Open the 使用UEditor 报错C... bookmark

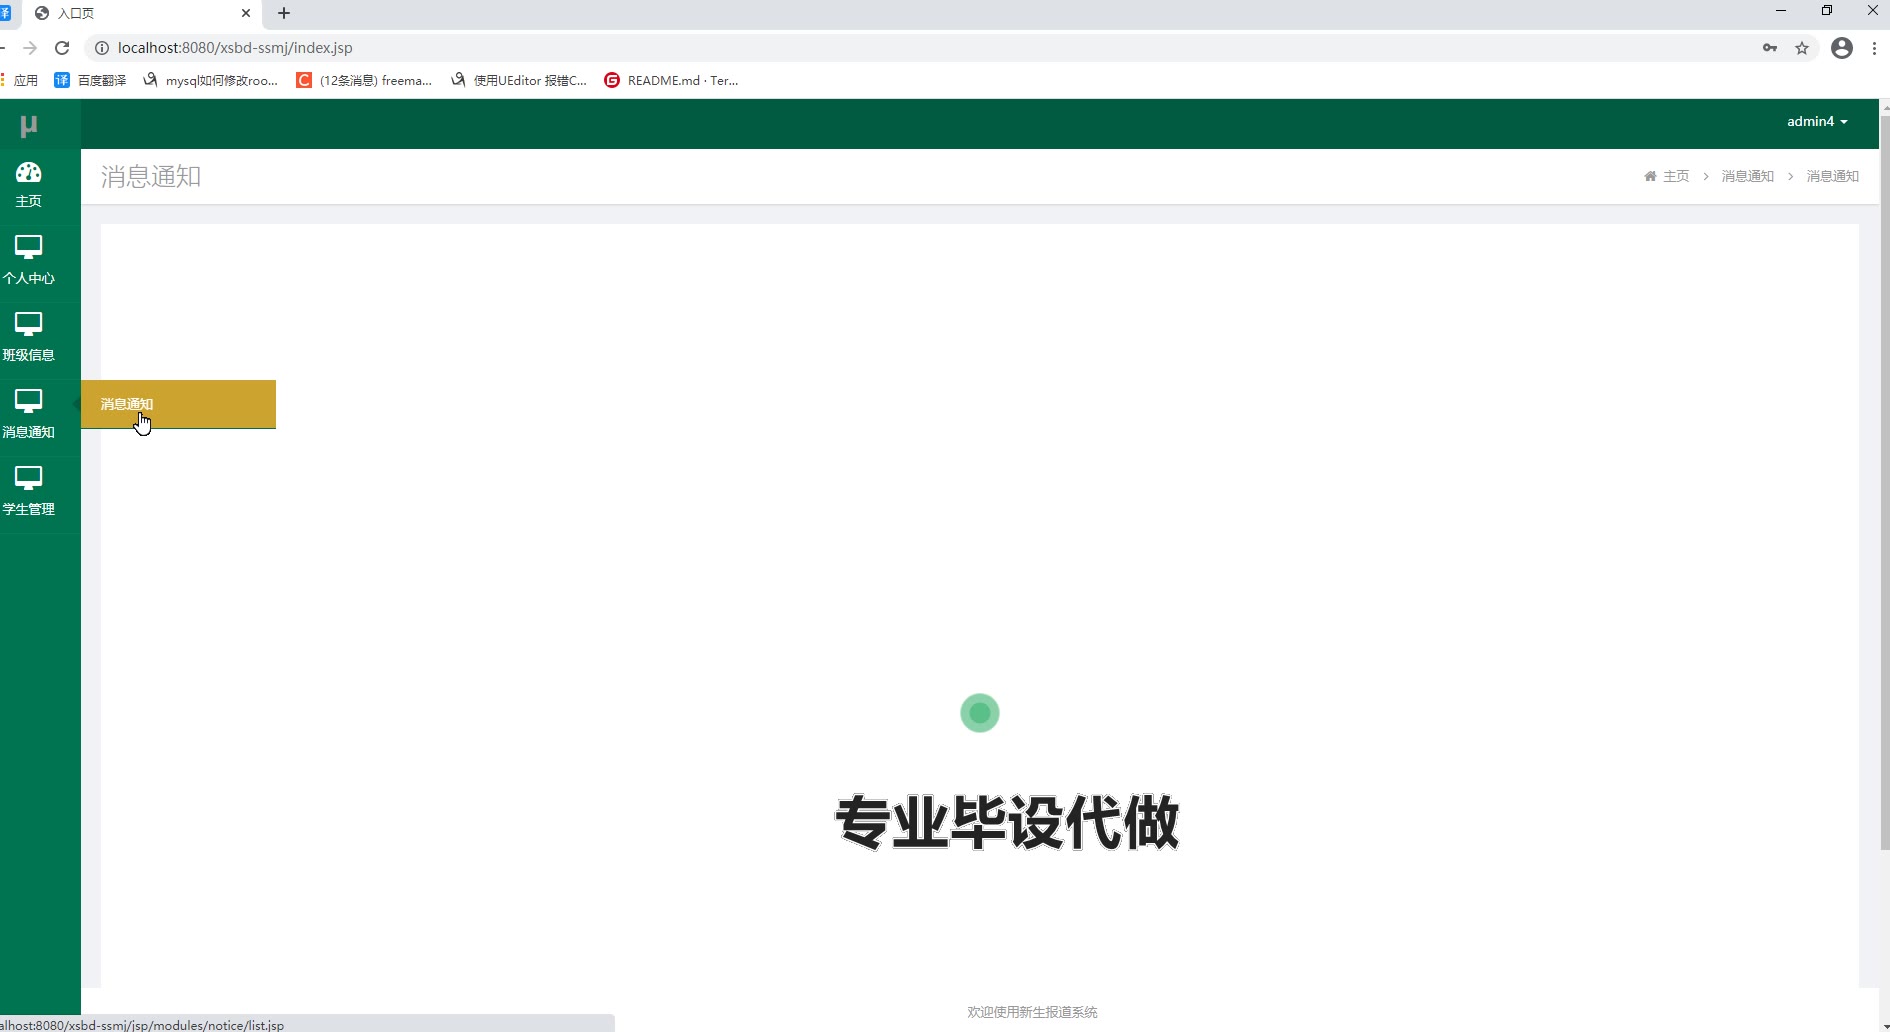tap(519, 80)
